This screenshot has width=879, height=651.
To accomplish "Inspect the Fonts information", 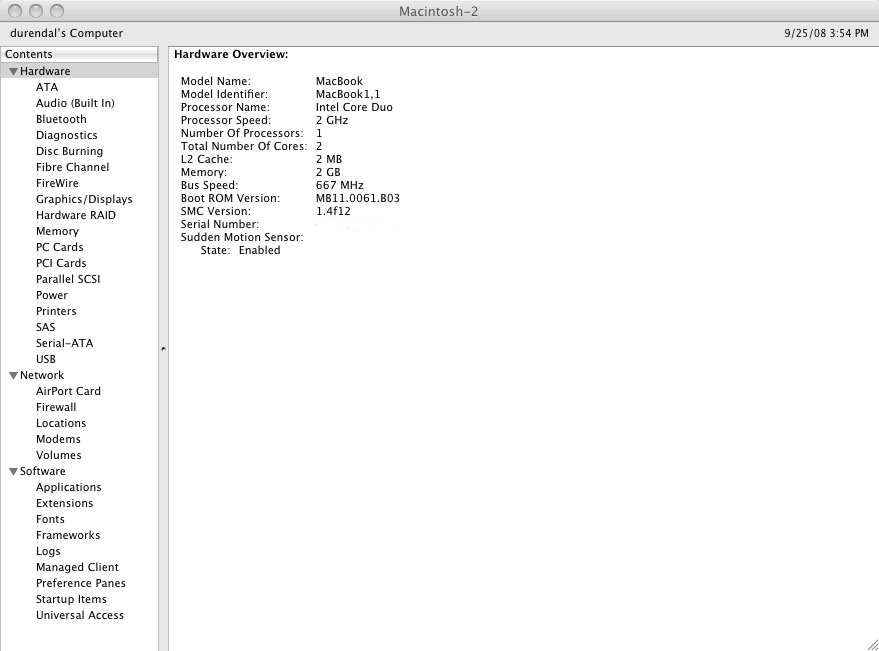I will pos(50,519).
